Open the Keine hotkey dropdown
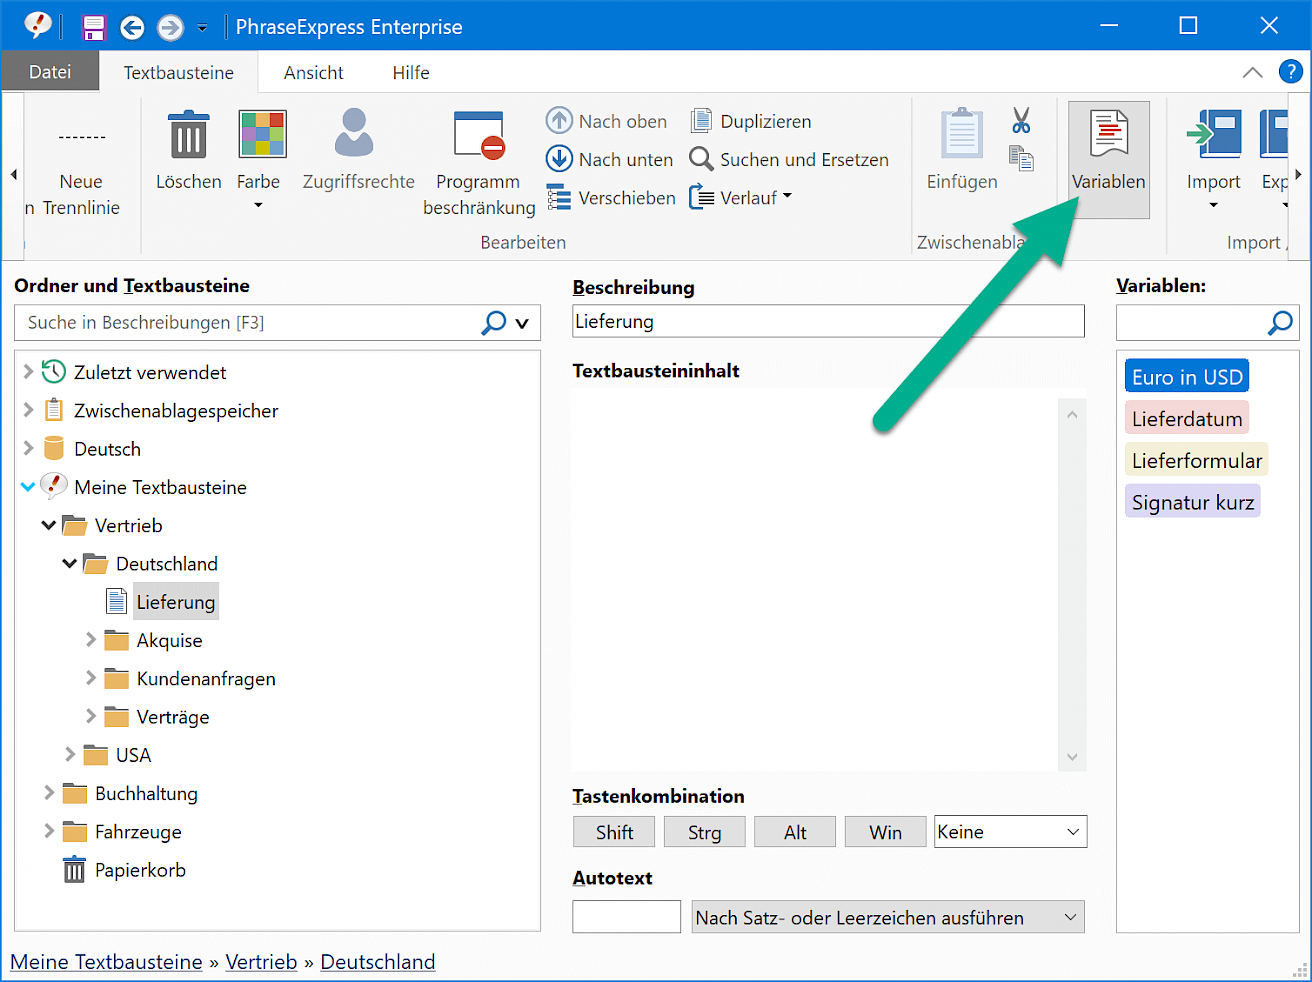 coord(1010,832)
